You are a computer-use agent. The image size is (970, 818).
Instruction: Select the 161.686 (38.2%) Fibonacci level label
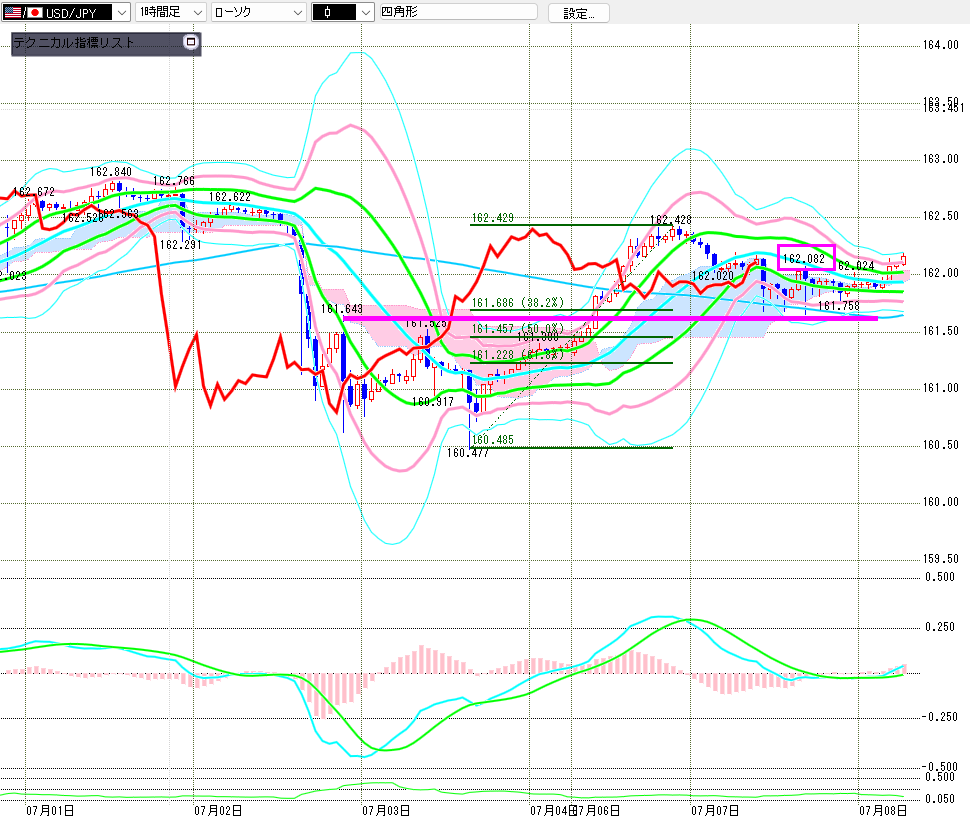pyautogui.click(x=518, y=303)
